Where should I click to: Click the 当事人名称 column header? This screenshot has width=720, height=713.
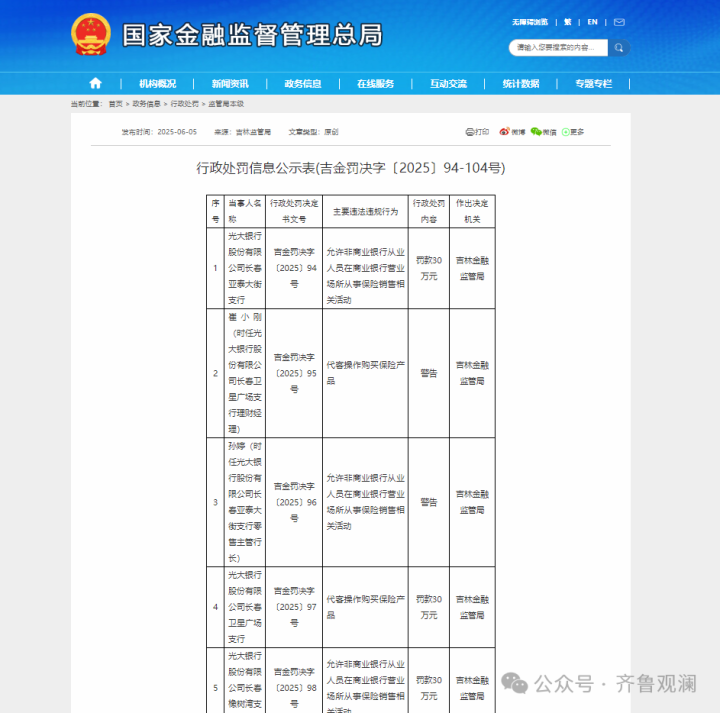coord(245,211)
